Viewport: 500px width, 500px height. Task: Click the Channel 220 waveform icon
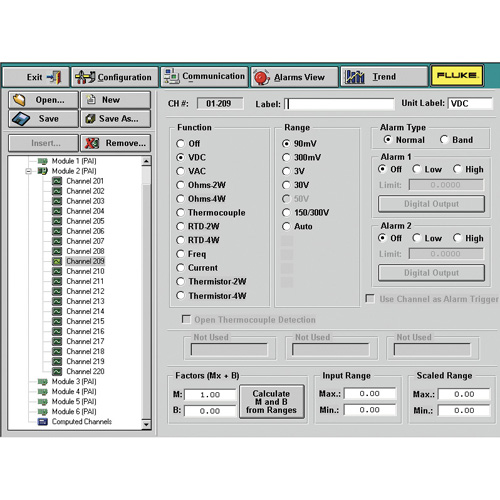coord(57,371)
